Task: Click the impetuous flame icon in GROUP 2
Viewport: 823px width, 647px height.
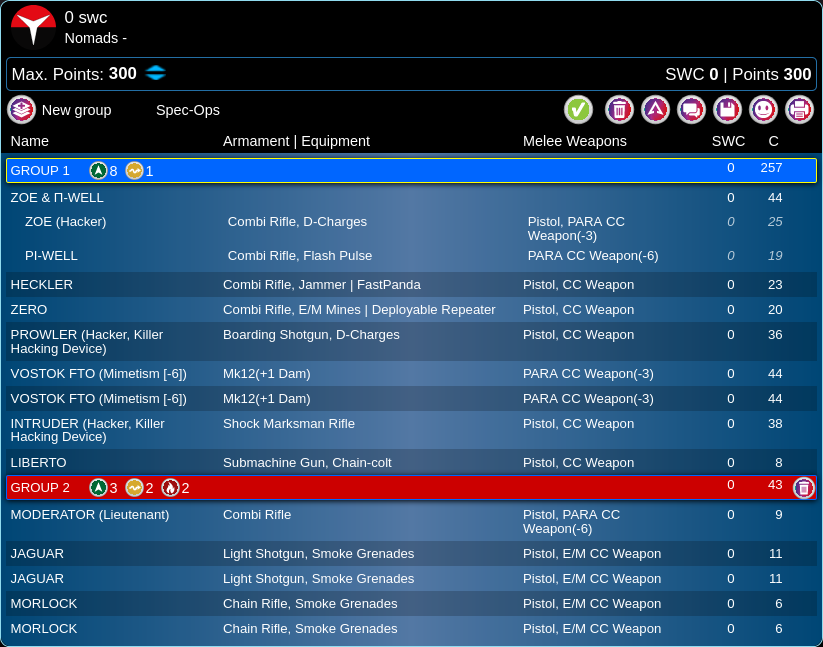Action: (x=170, y=487)
